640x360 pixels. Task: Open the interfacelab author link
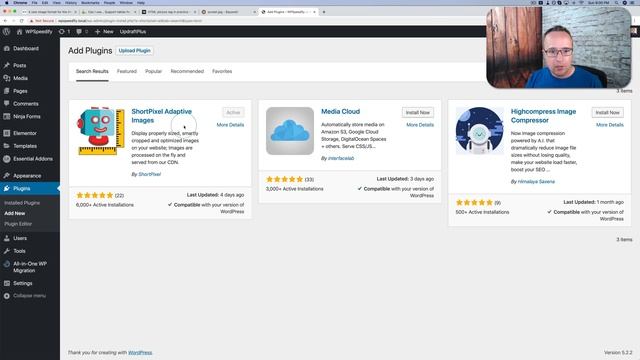(x=341, y=158)
